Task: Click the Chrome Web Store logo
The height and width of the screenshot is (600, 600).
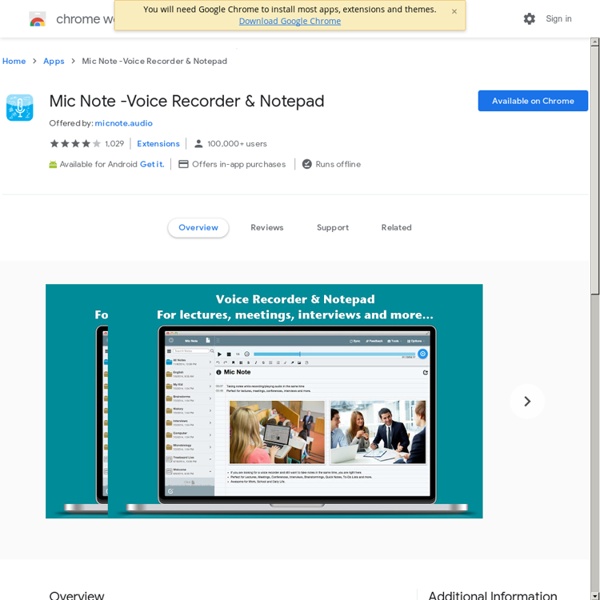Action: click(38, 19)
